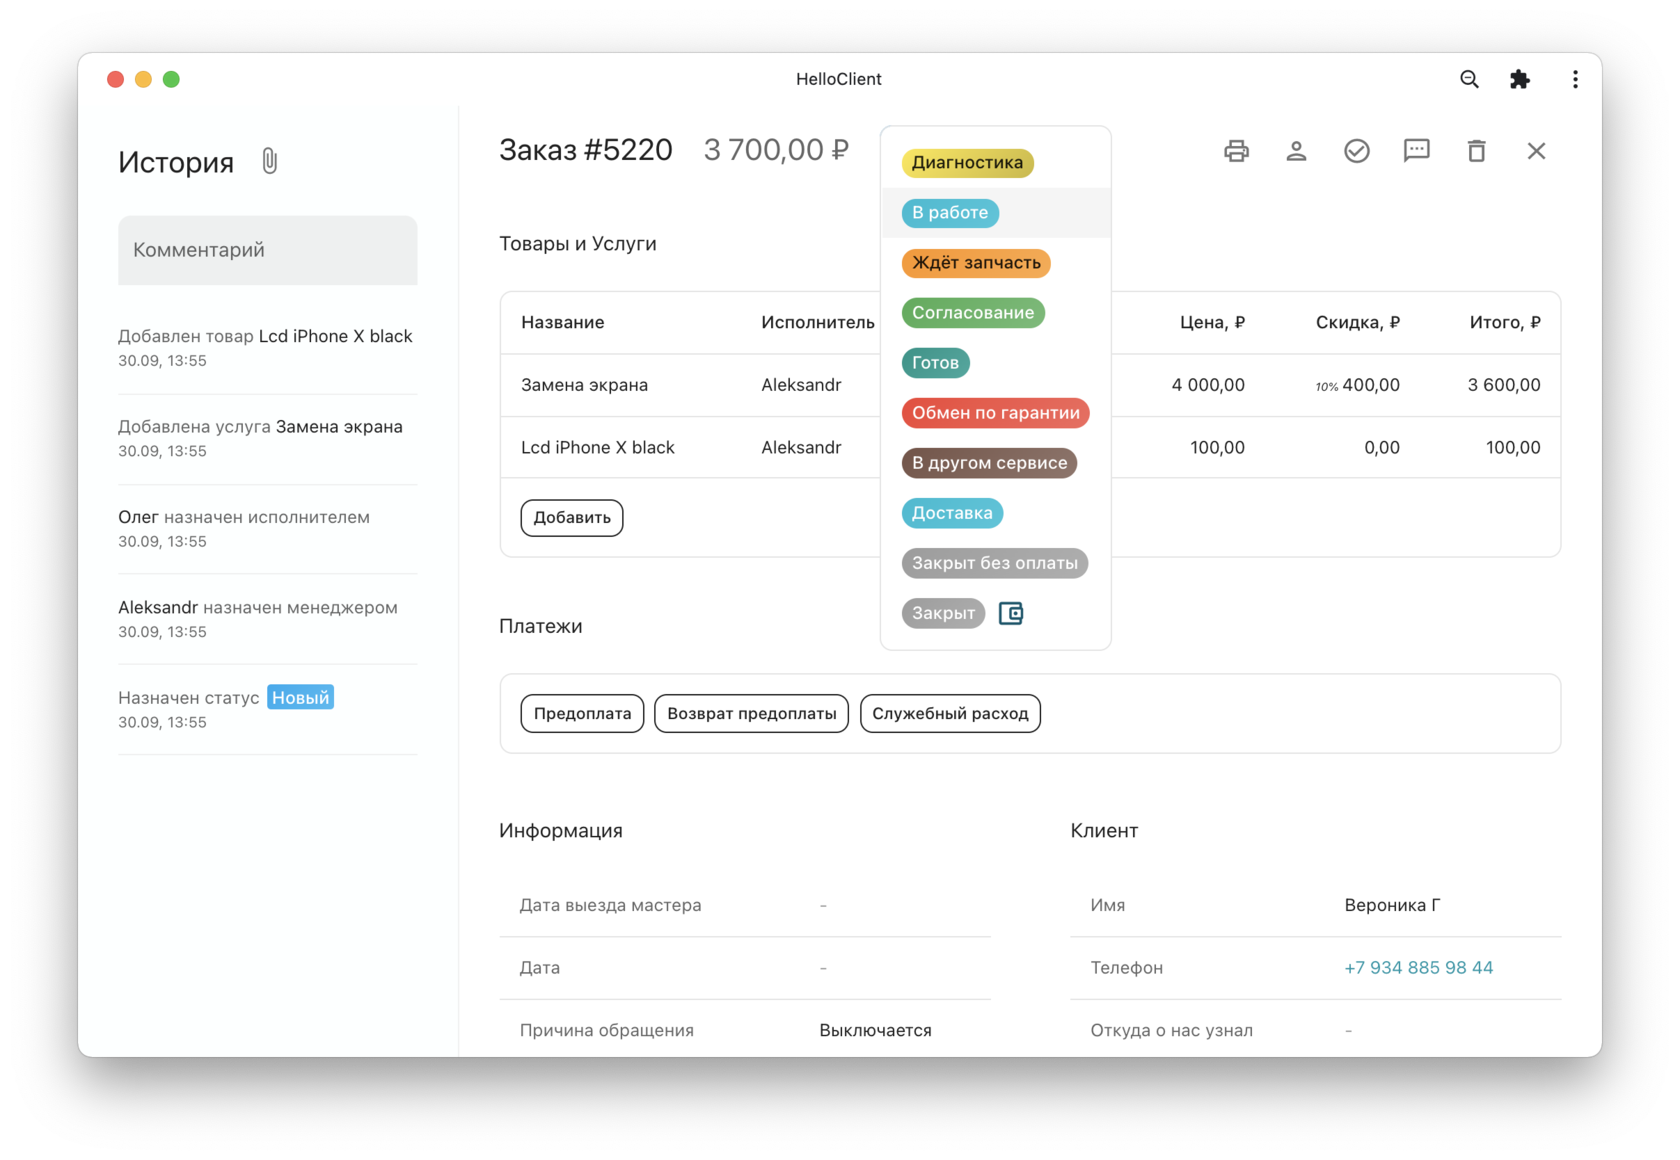Viewport: 1680px width, 1160px height.
Task: Click the macOS yellow minimize button
Action: click(143, 79)
